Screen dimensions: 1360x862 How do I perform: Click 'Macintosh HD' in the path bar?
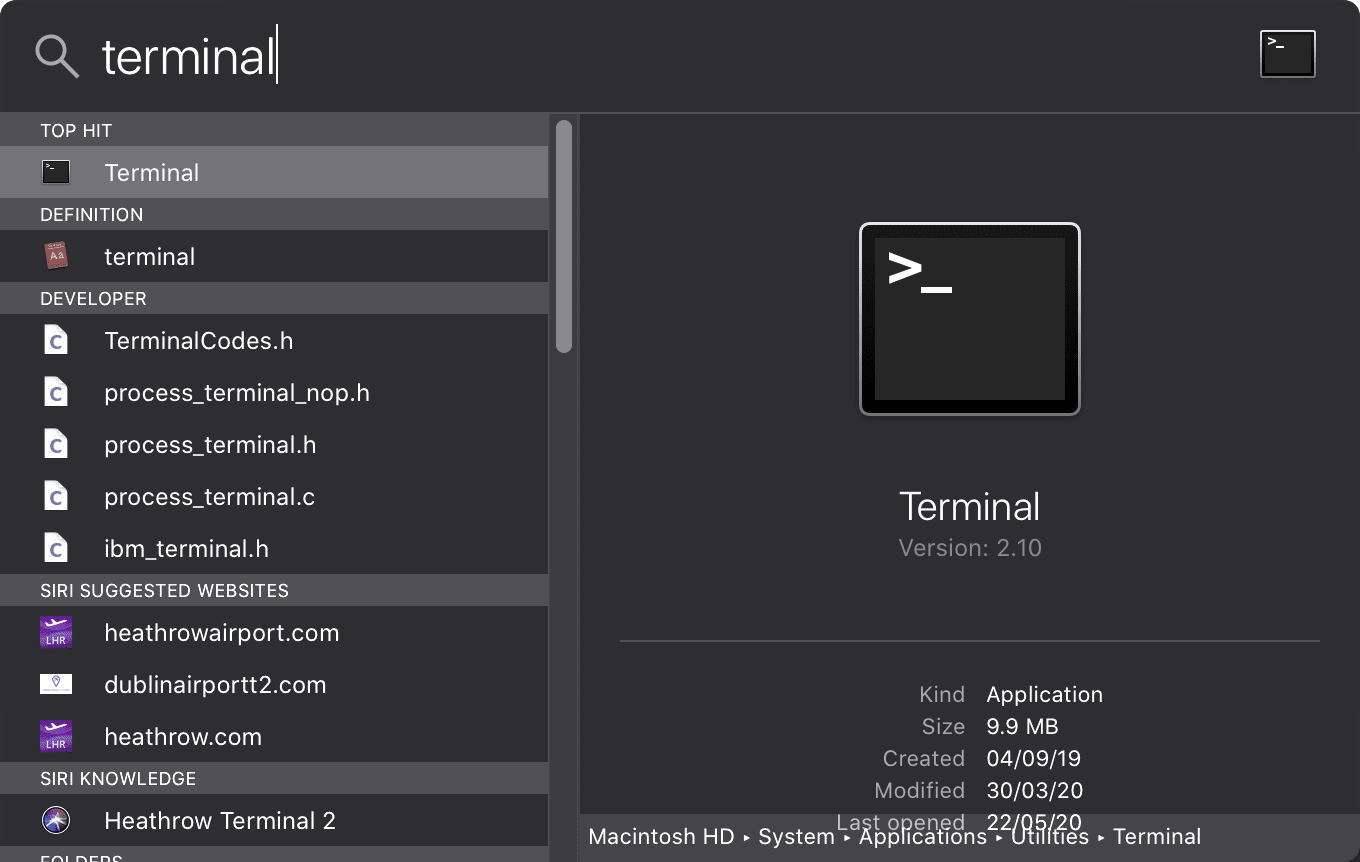661,837
